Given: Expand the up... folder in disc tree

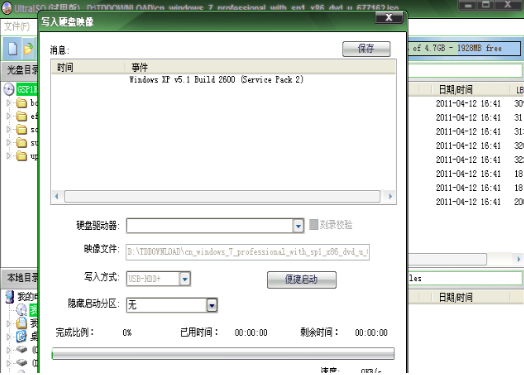Looking at the screenshot, I should click(9, 156).
